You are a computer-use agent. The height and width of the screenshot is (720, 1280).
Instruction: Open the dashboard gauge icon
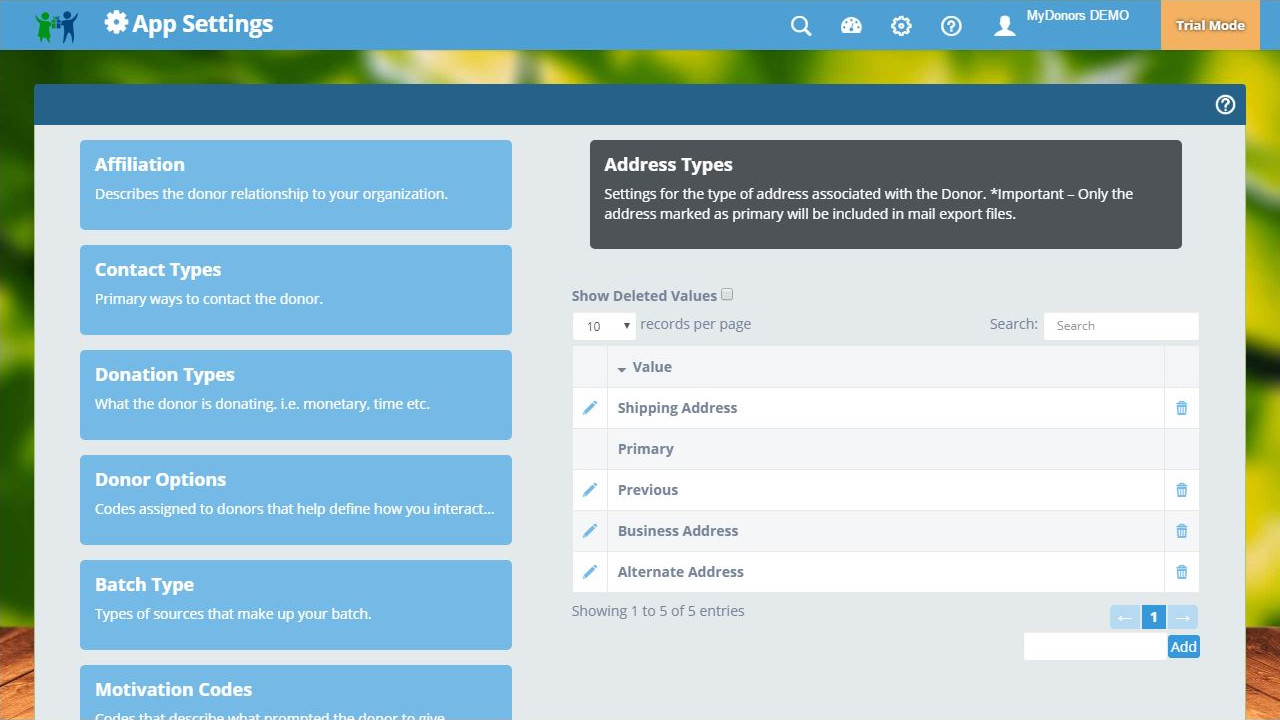[x=851, y=26]
